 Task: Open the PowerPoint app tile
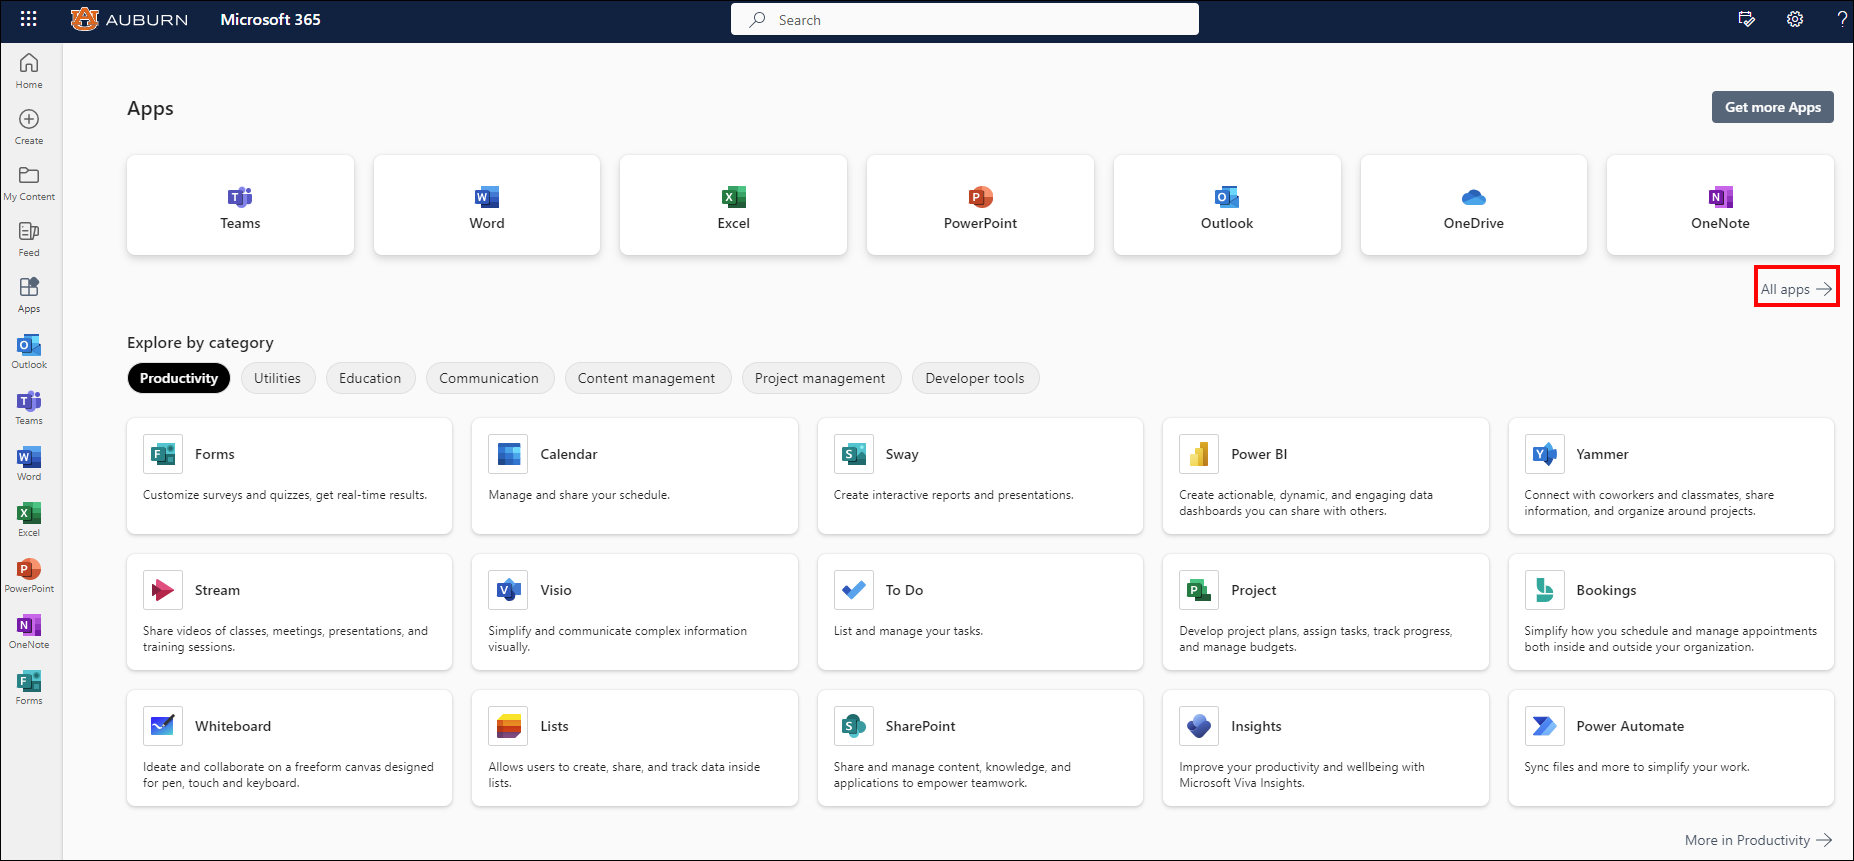980,205
